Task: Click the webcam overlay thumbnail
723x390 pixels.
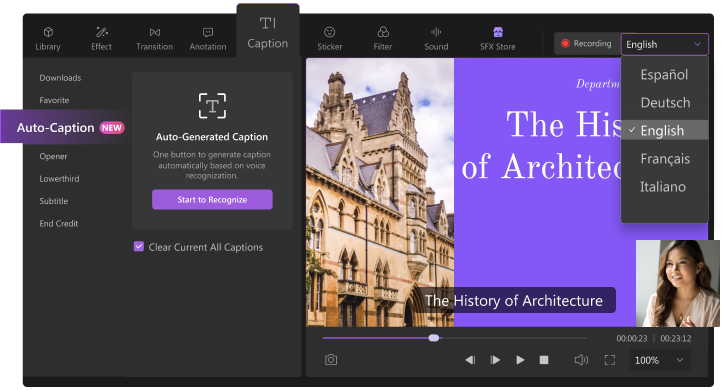Action: tap(677, 283)
